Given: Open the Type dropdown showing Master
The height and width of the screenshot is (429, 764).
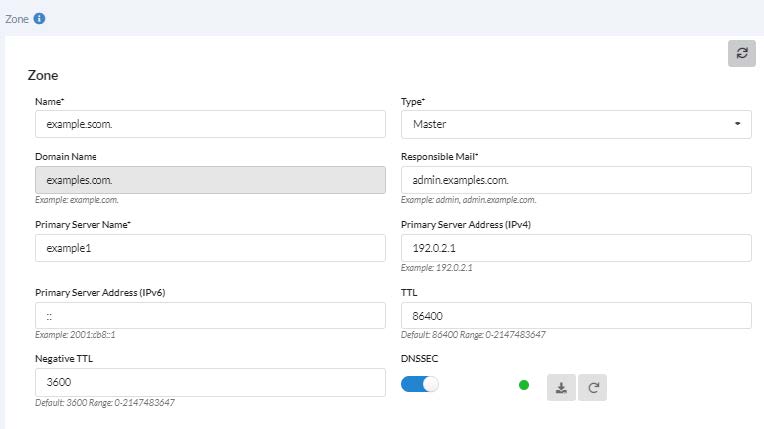Looking at the screenshot, I should 576,124.
